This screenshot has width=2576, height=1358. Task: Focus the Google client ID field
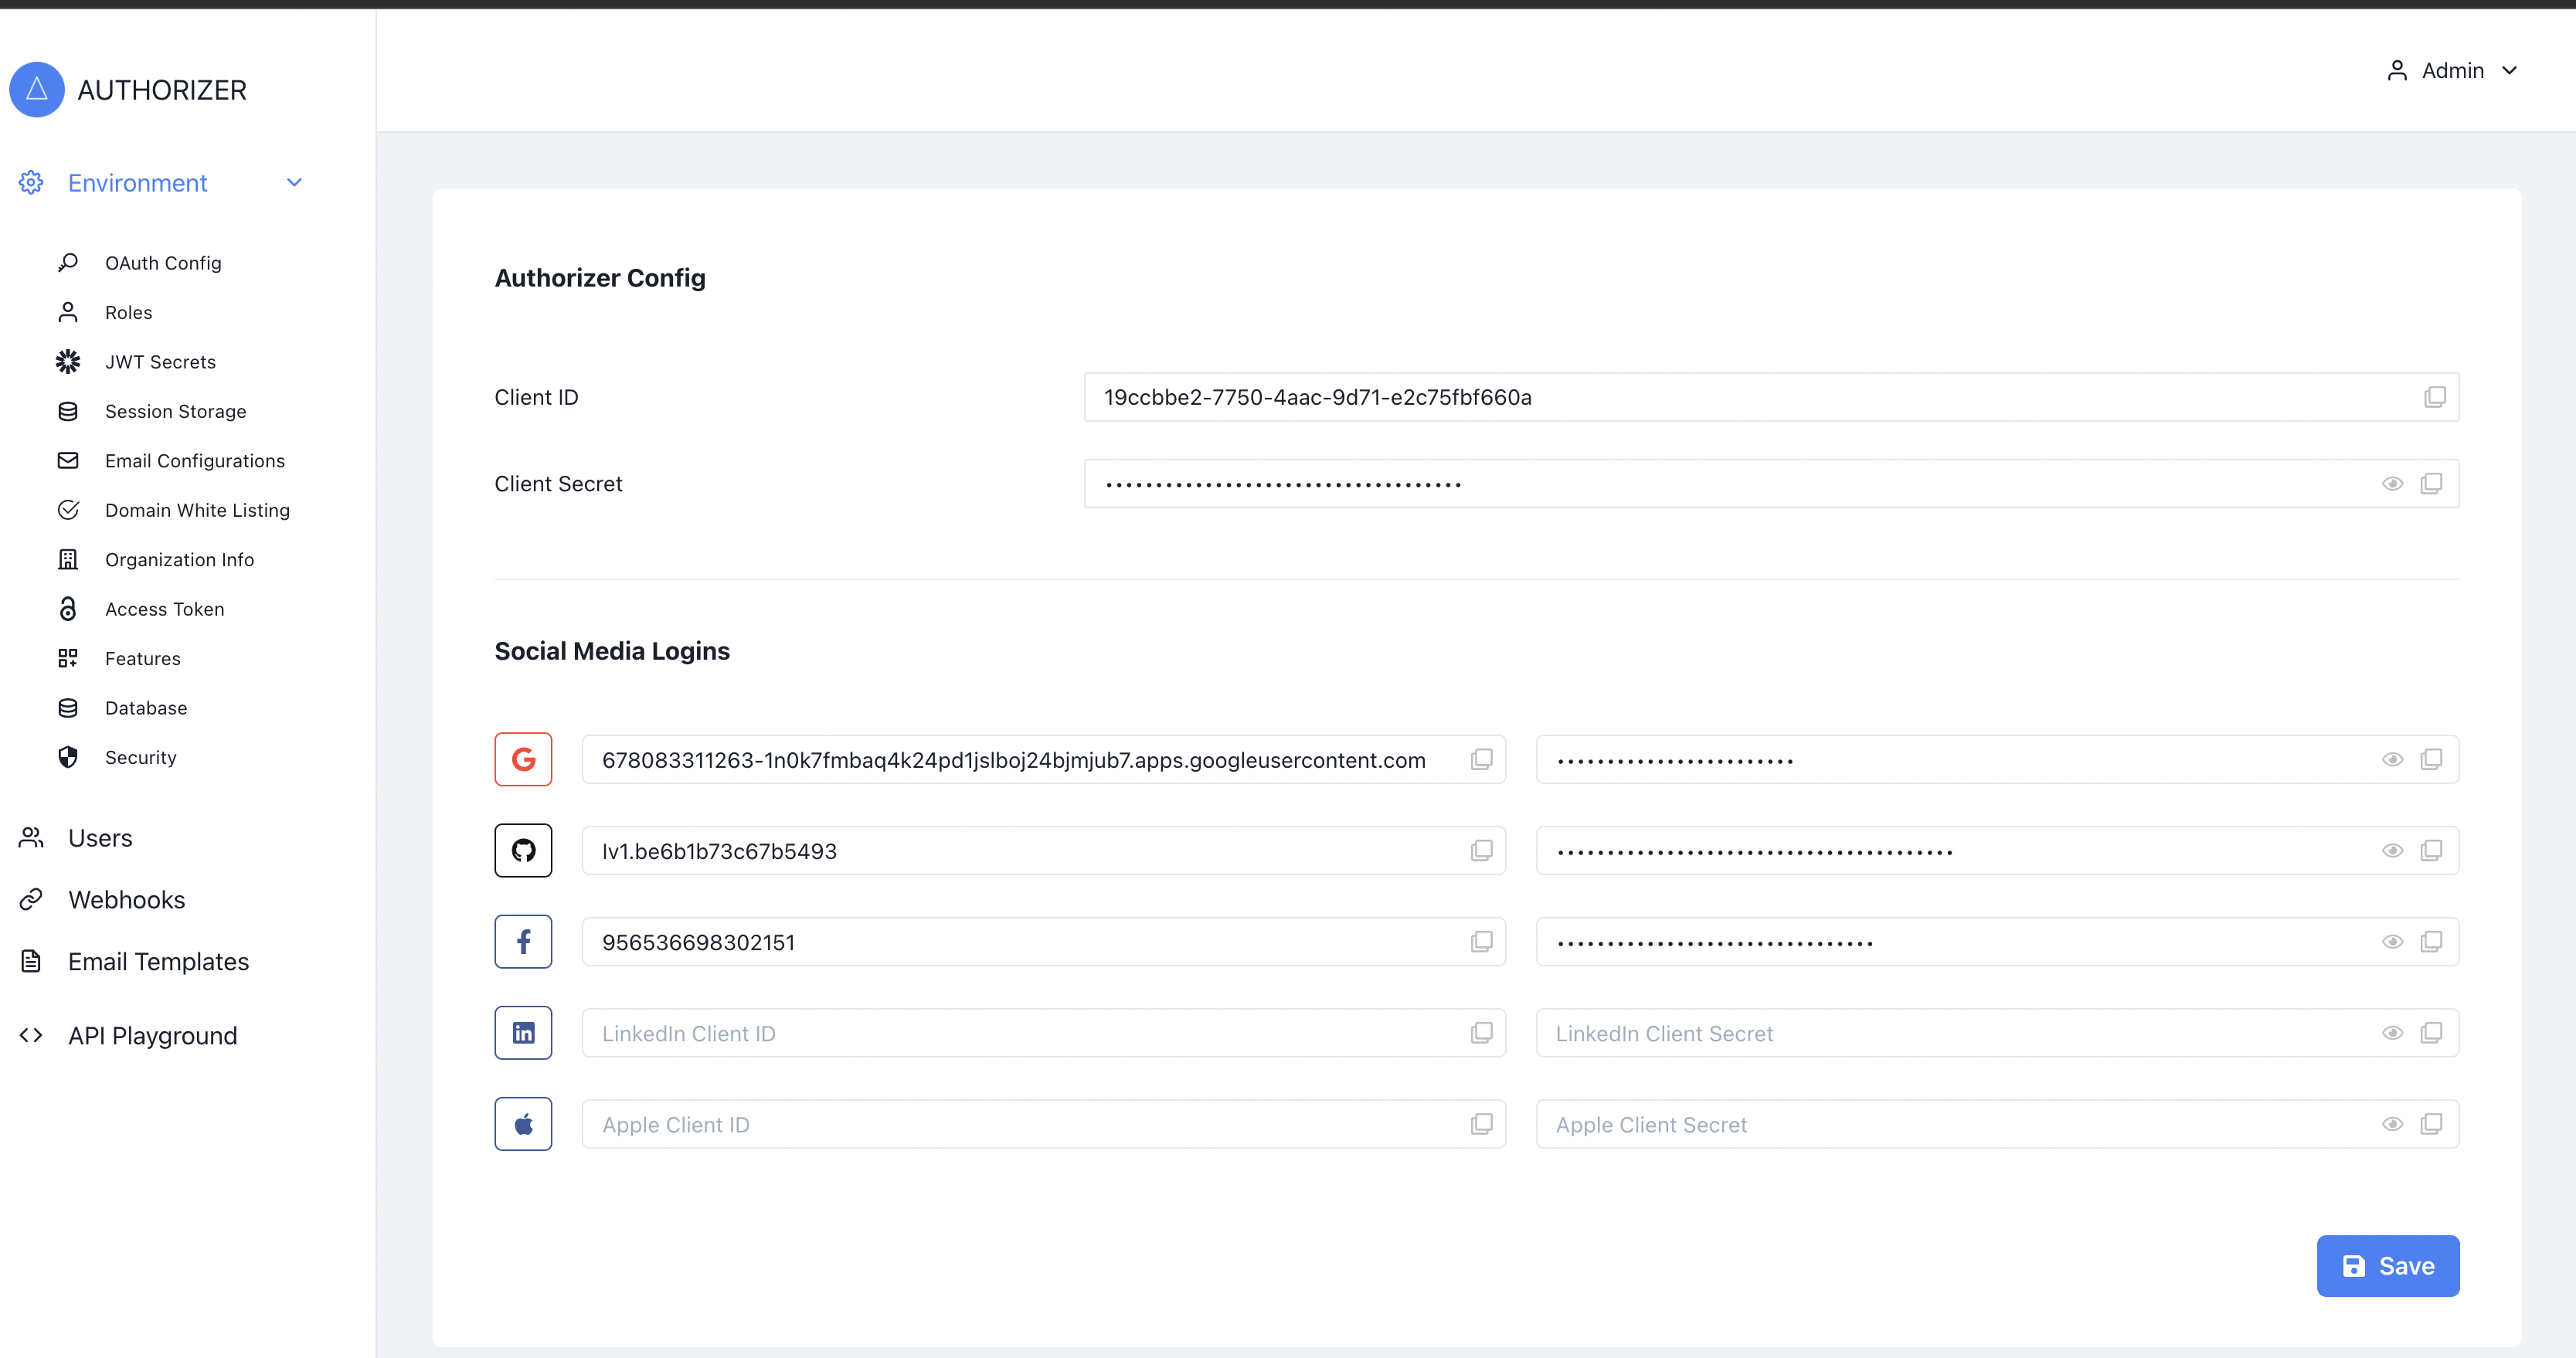point(1043,760)
